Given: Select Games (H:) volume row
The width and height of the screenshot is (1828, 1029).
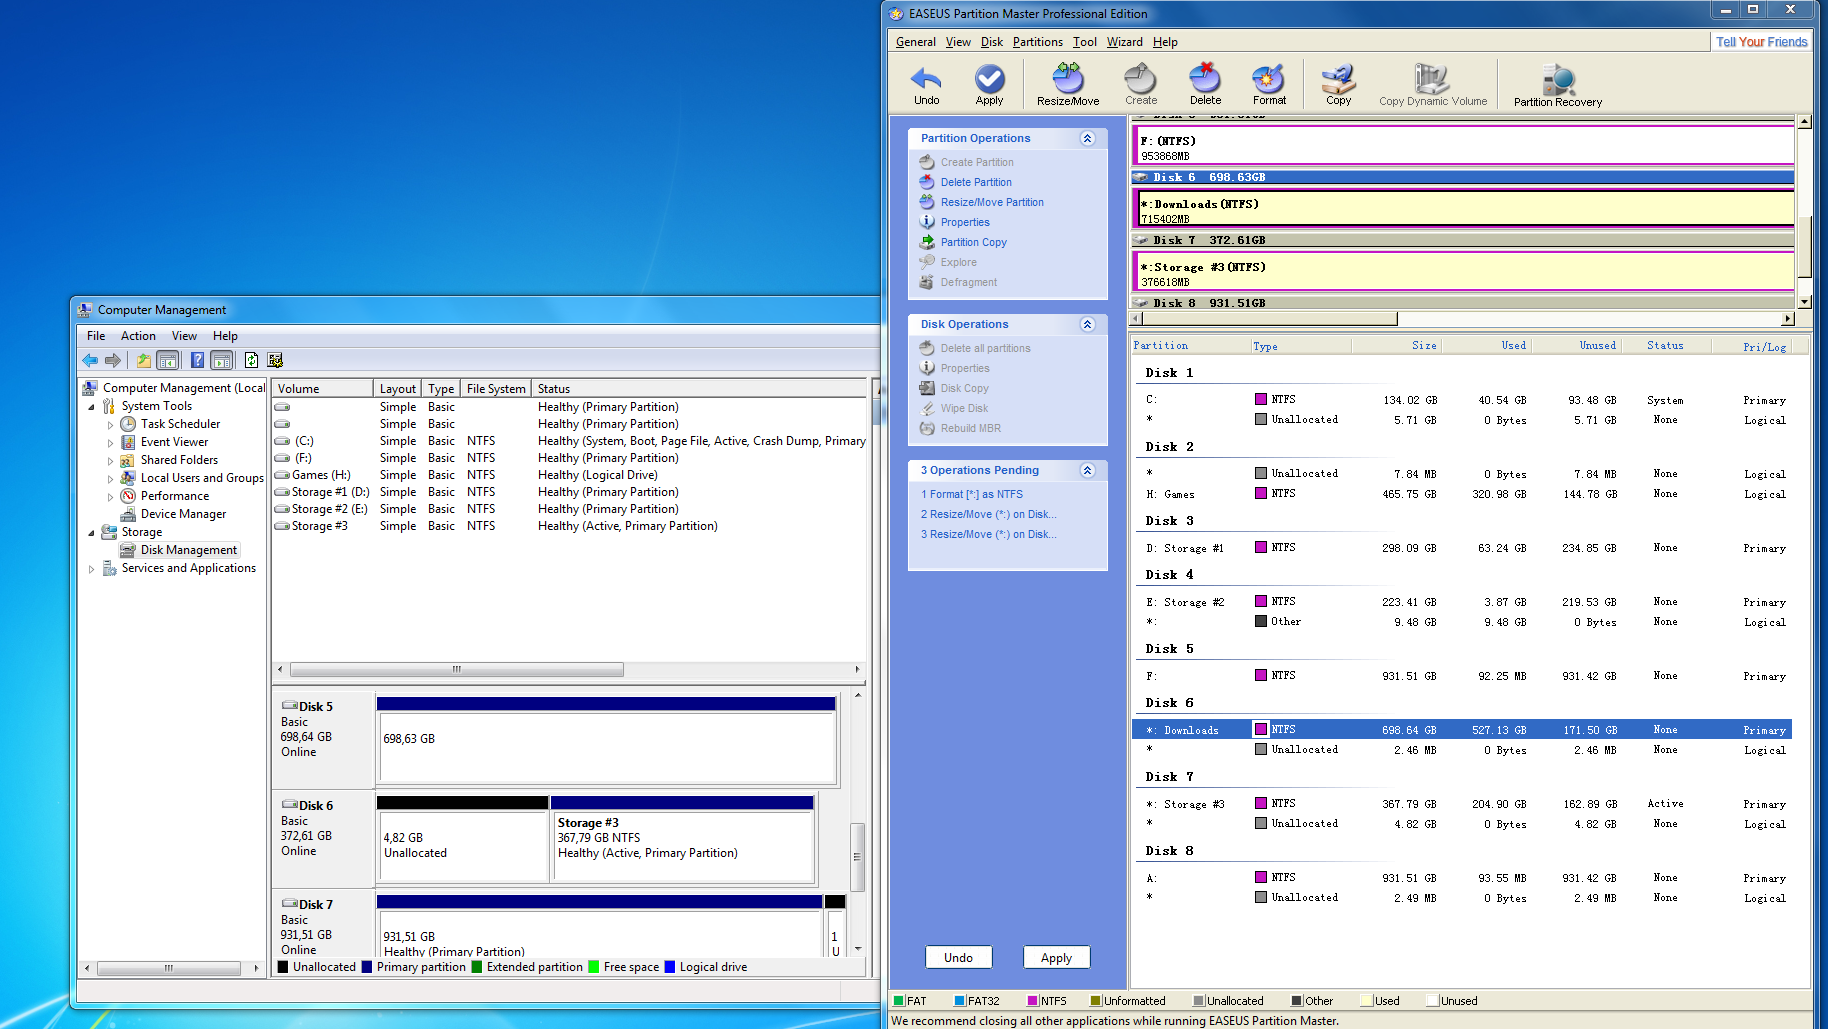Looking at the screenshot, I should click(570, 475).
